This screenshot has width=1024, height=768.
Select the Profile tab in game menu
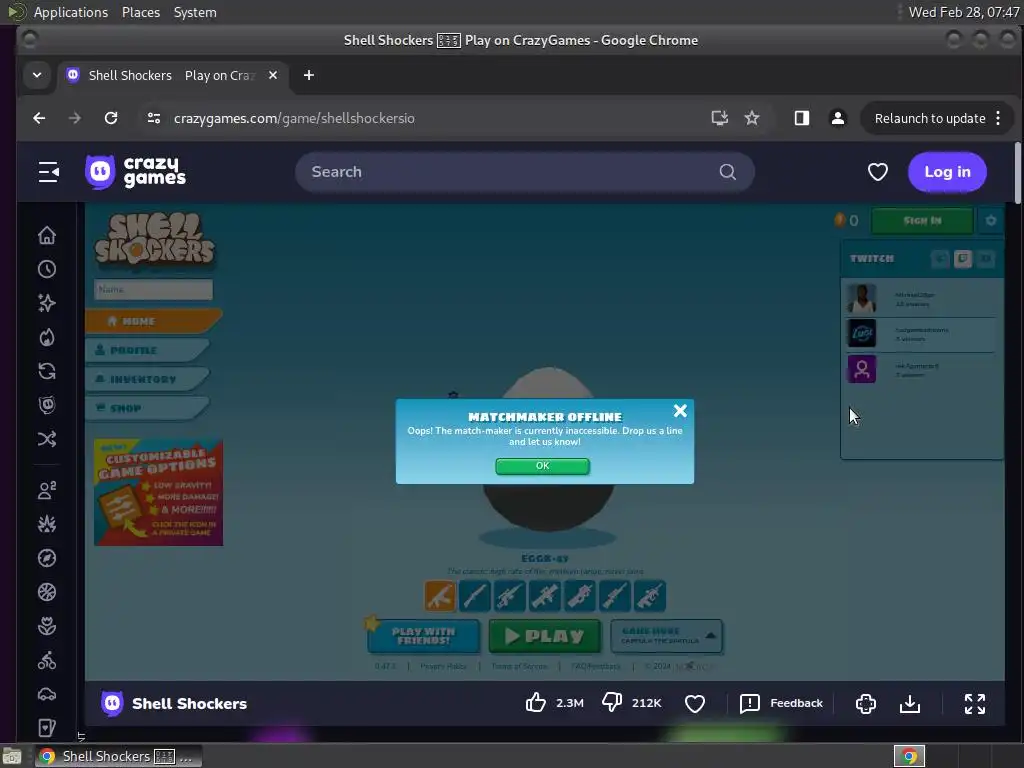[147, 350]
